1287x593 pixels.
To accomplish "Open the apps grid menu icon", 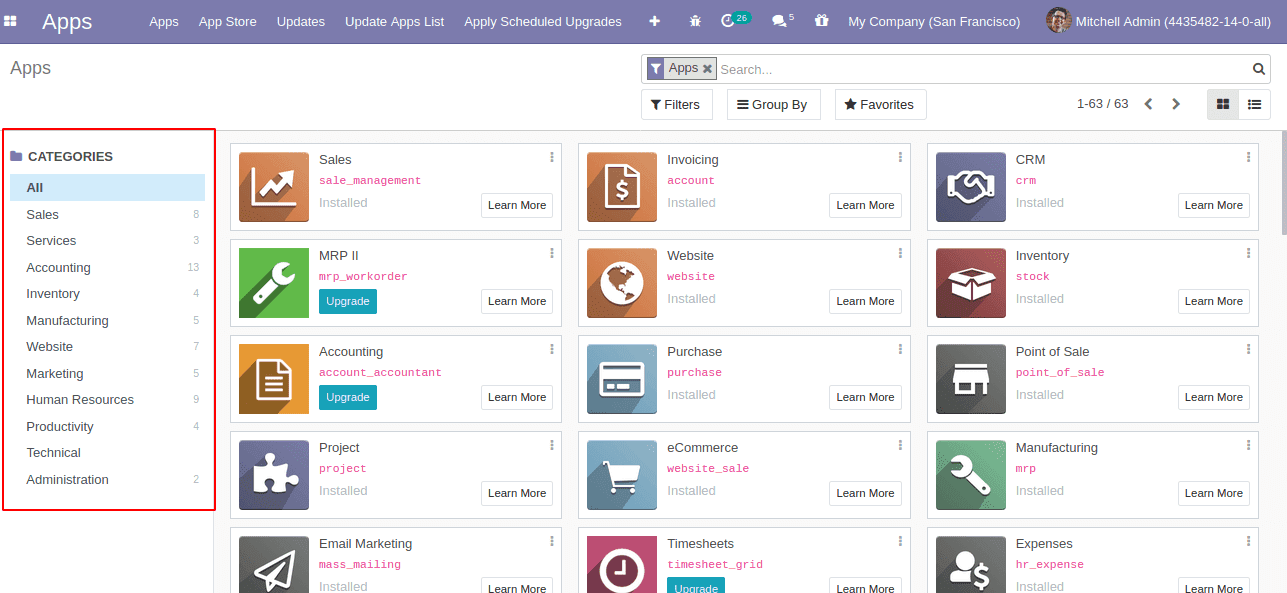I will (x=11, y=20).
